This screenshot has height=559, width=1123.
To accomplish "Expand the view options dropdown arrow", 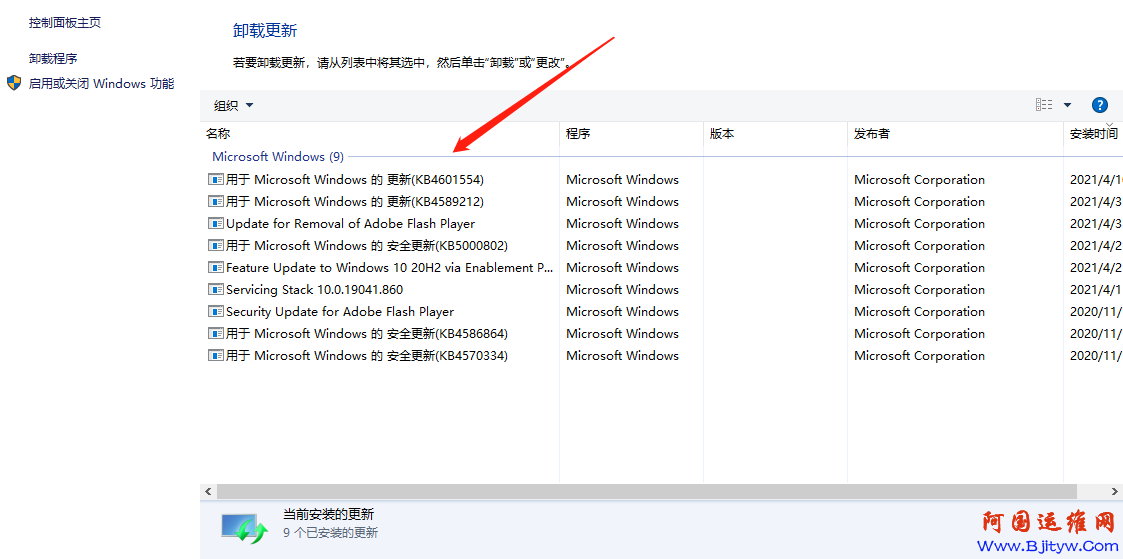I will 1067,105.
